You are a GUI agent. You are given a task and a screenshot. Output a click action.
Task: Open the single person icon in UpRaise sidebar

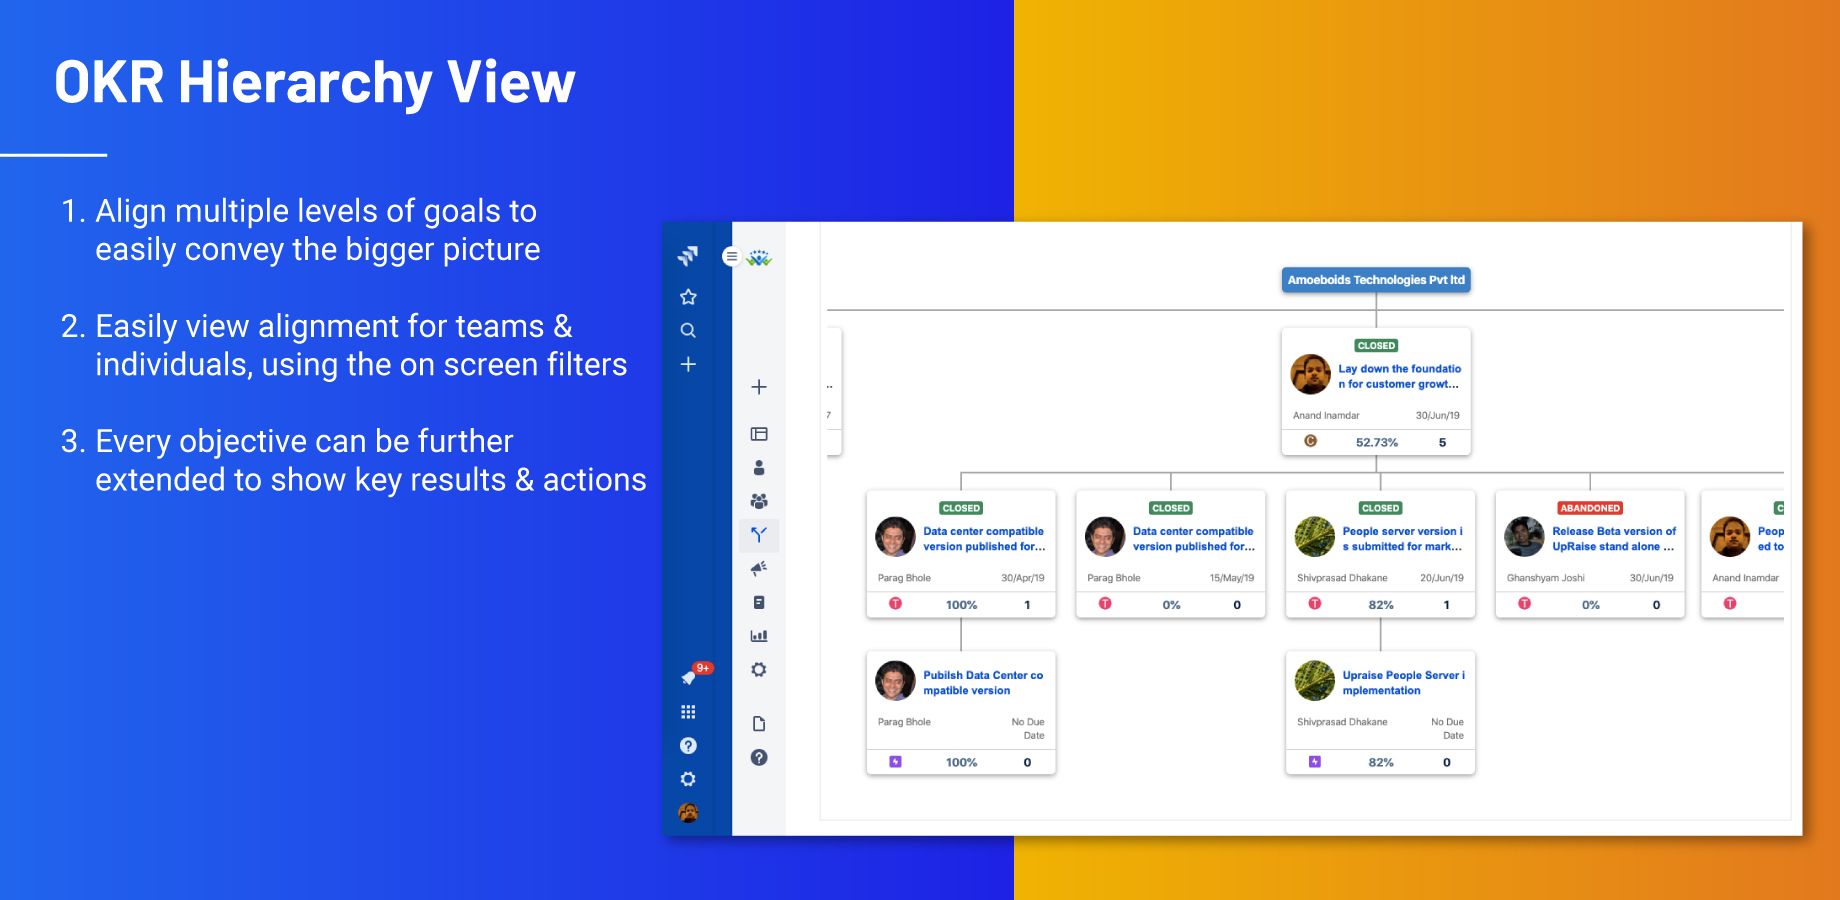coord(759,467)
